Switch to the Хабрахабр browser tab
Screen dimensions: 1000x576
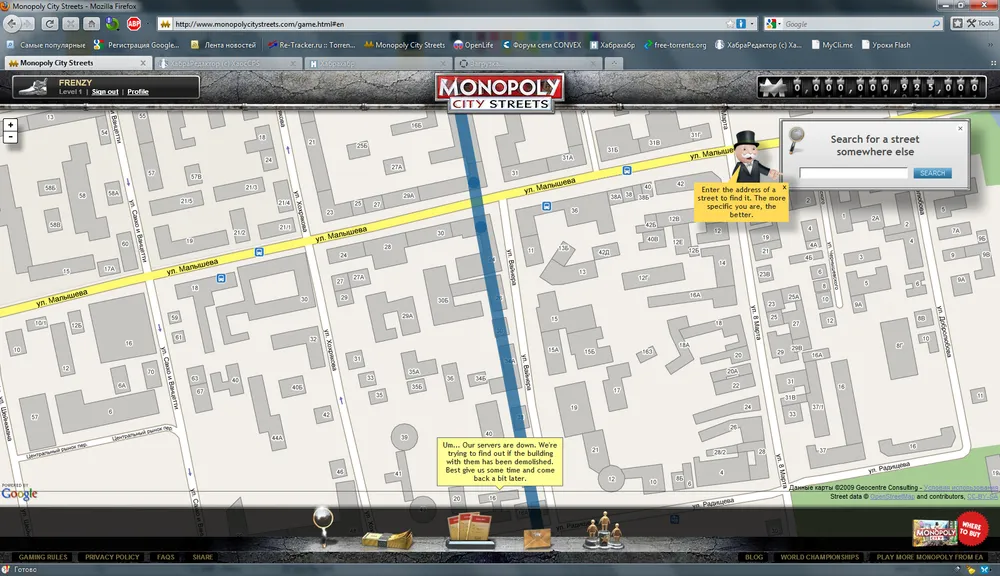tap(378, 63)
